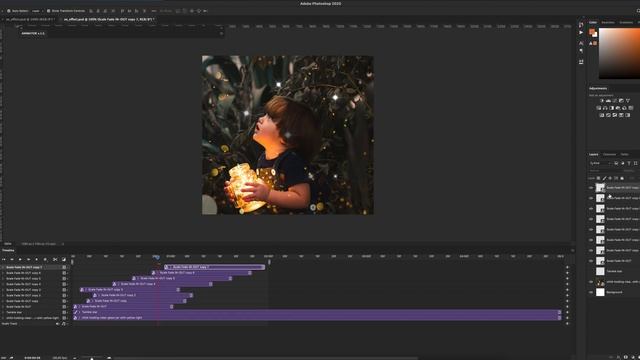Image resolution: width=640 pixels, height=360 pixels.
Task: Enable Show Transform Controls checkbox
Action: (48, 11)
